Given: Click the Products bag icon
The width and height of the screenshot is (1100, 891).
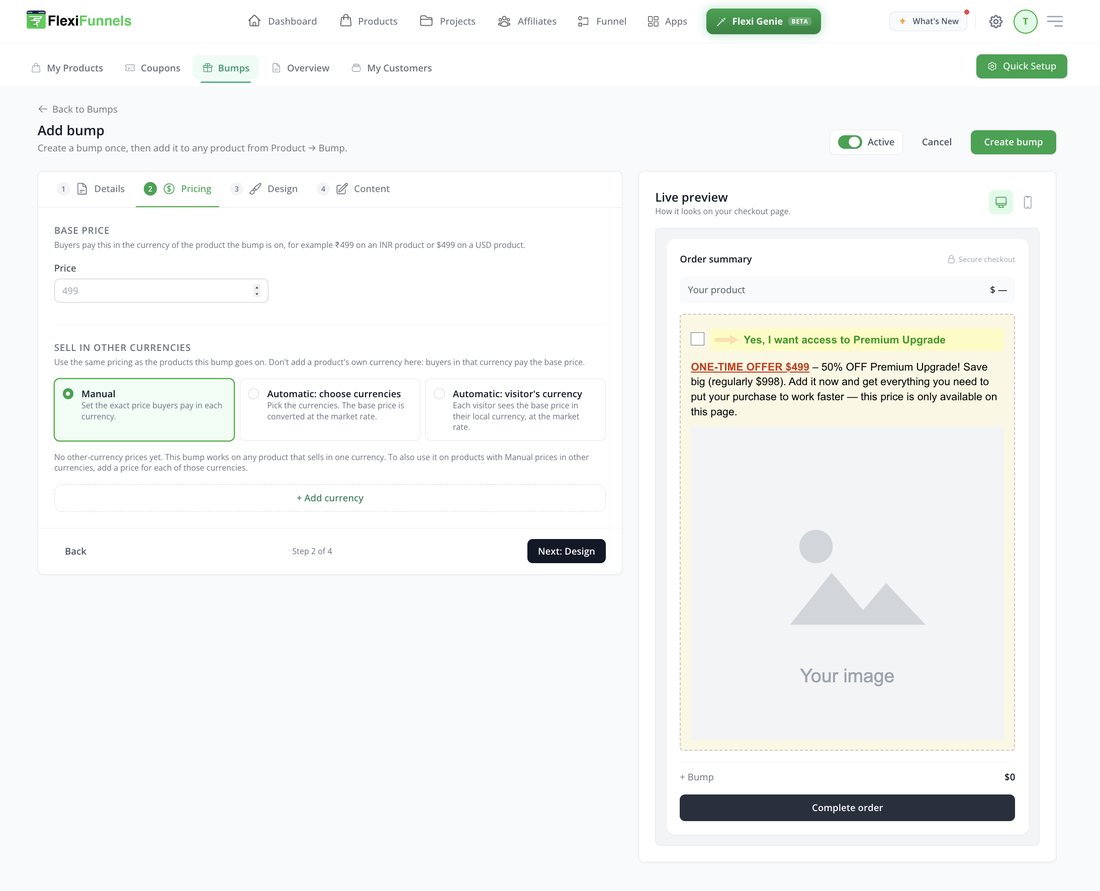Looking at the screenshot, I should tap(345, 20).
